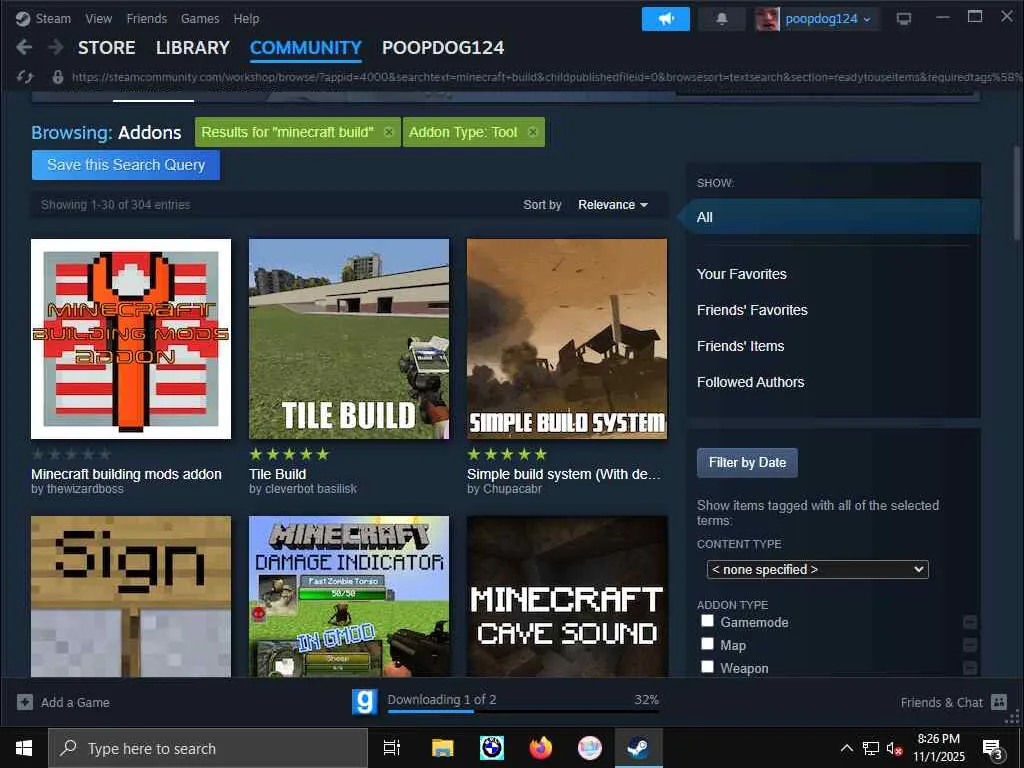The height and width of the screenshot is (768, 1024).
Task: Open the Windows Start menu
Action: click(x=24, y=748)
